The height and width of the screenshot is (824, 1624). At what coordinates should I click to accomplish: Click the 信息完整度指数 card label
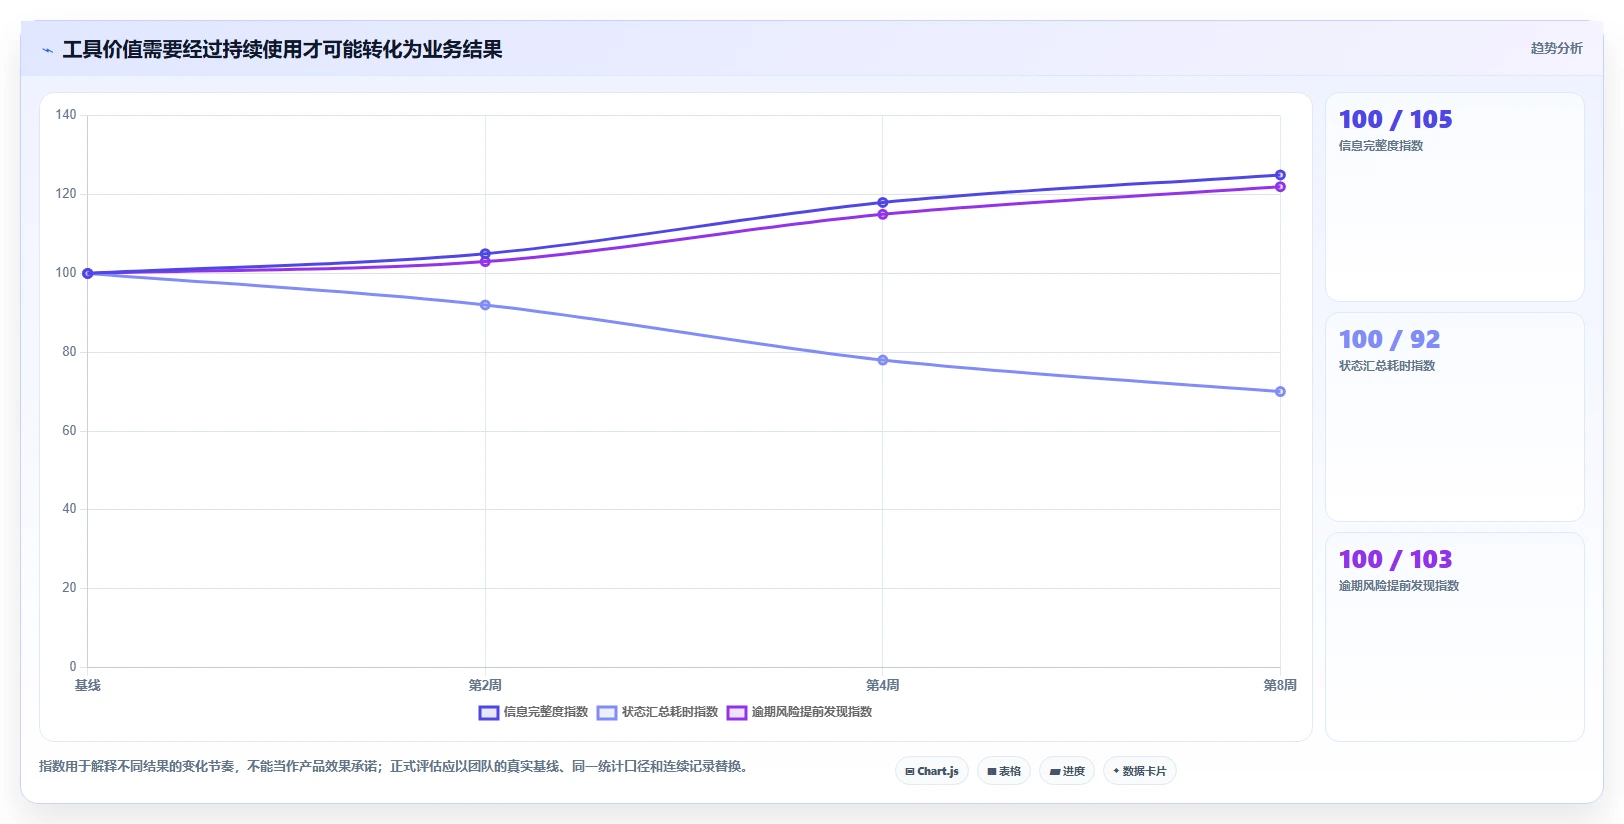(x=1381, y=146)
